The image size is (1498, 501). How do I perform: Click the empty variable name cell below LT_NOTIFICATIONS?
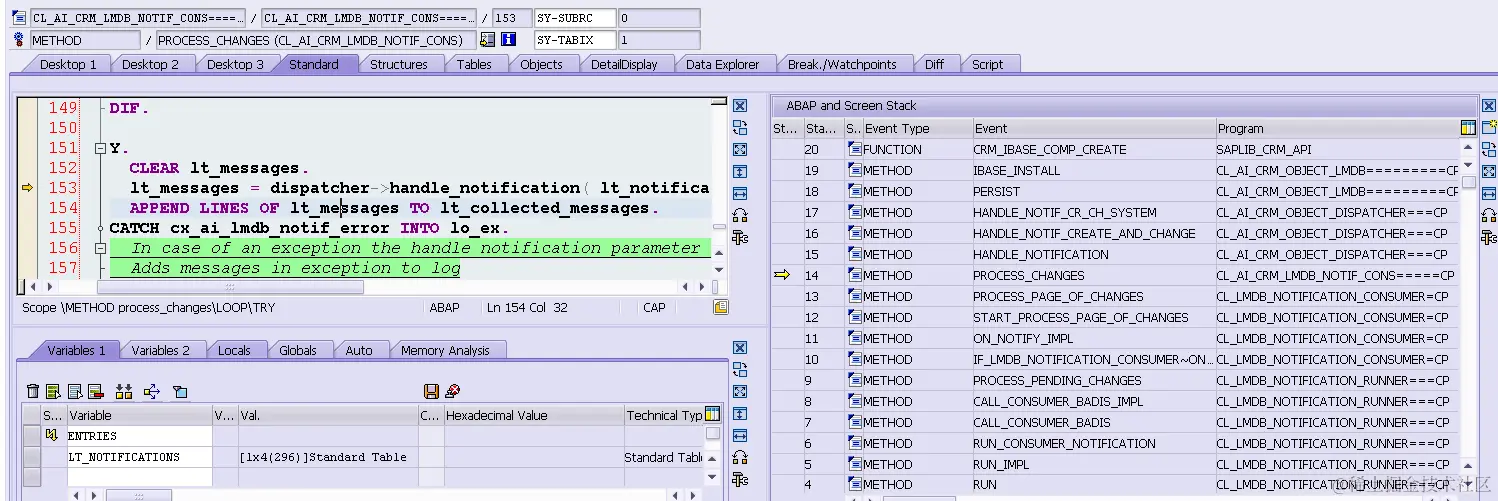[139, 477]
